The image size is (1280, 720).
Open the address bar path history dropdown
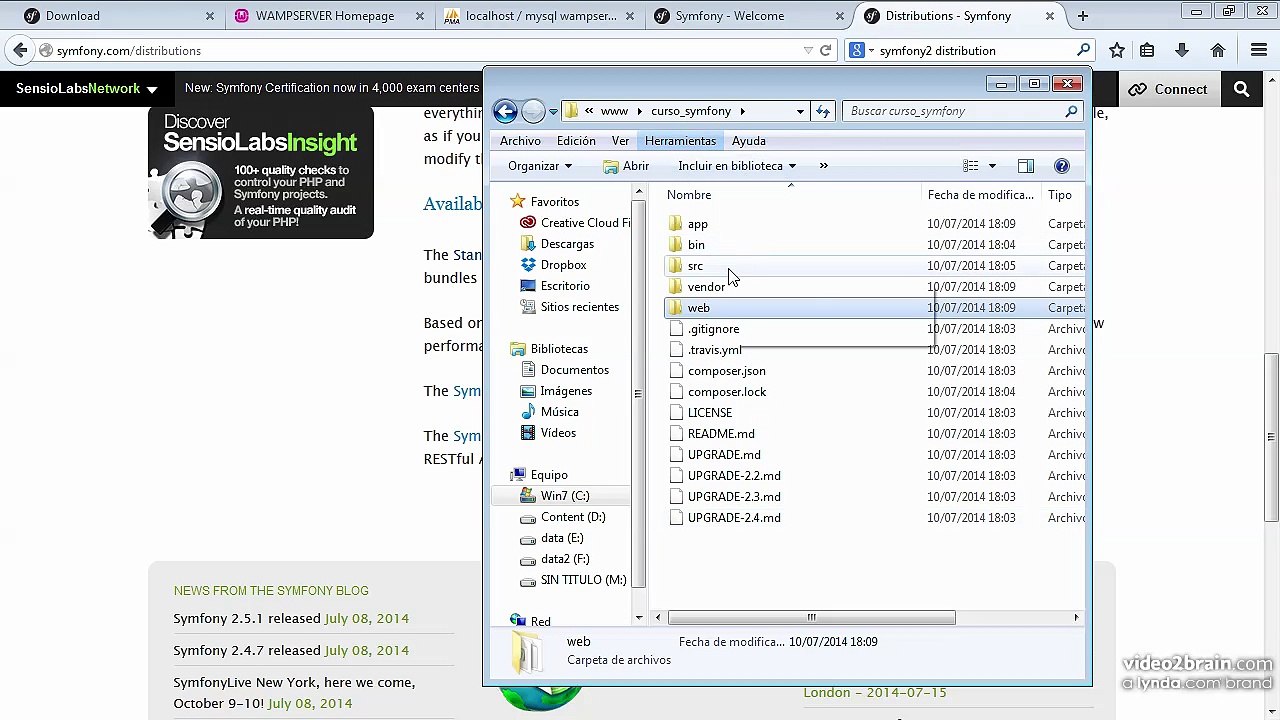point(800,111)
